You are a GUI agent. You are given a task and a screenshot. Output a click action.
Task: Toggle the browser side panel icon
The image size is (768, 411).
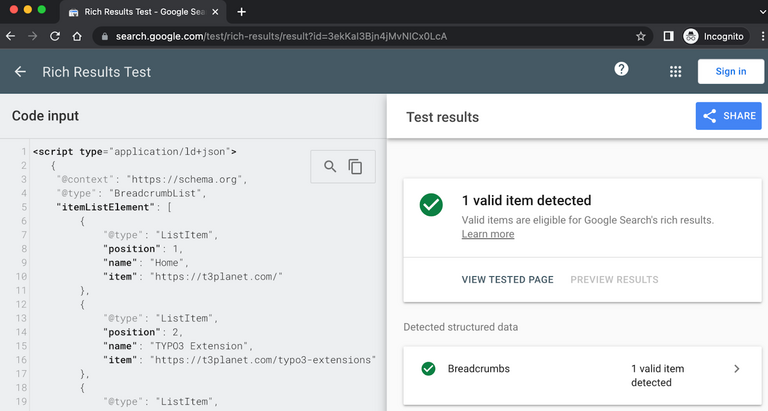[x=668, y=36]
